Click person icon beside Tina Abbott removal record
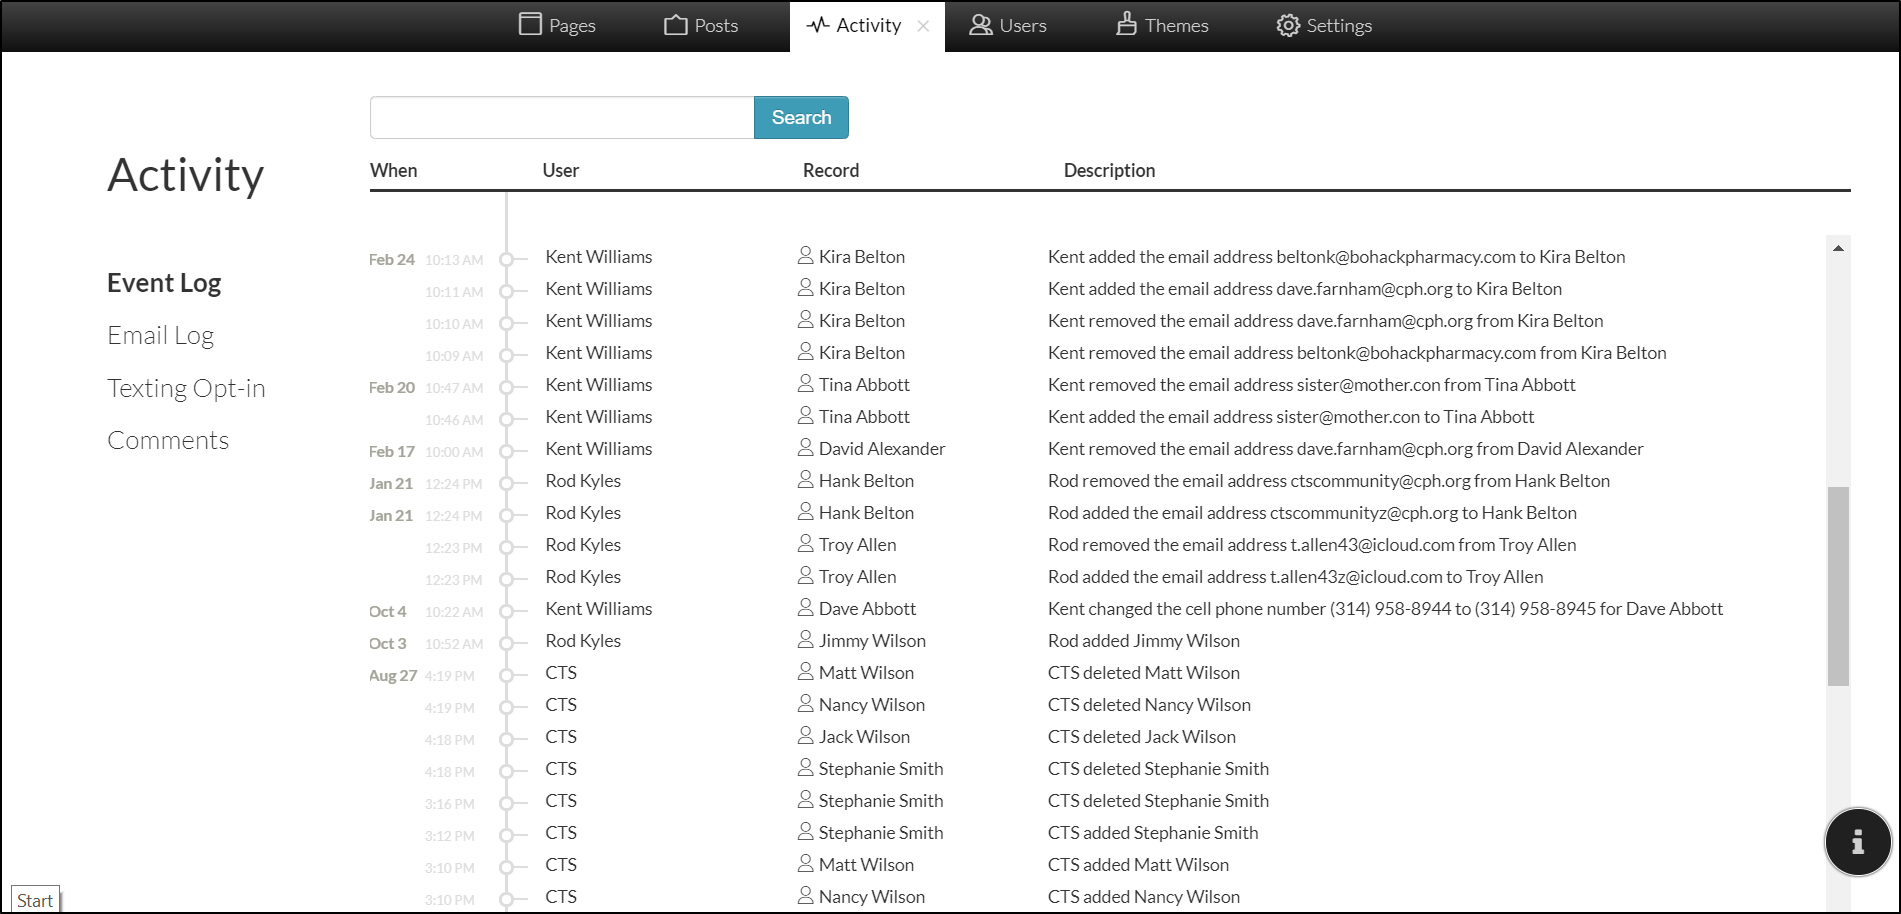Viewport: 1901px width, 914px height. [805, 384]
